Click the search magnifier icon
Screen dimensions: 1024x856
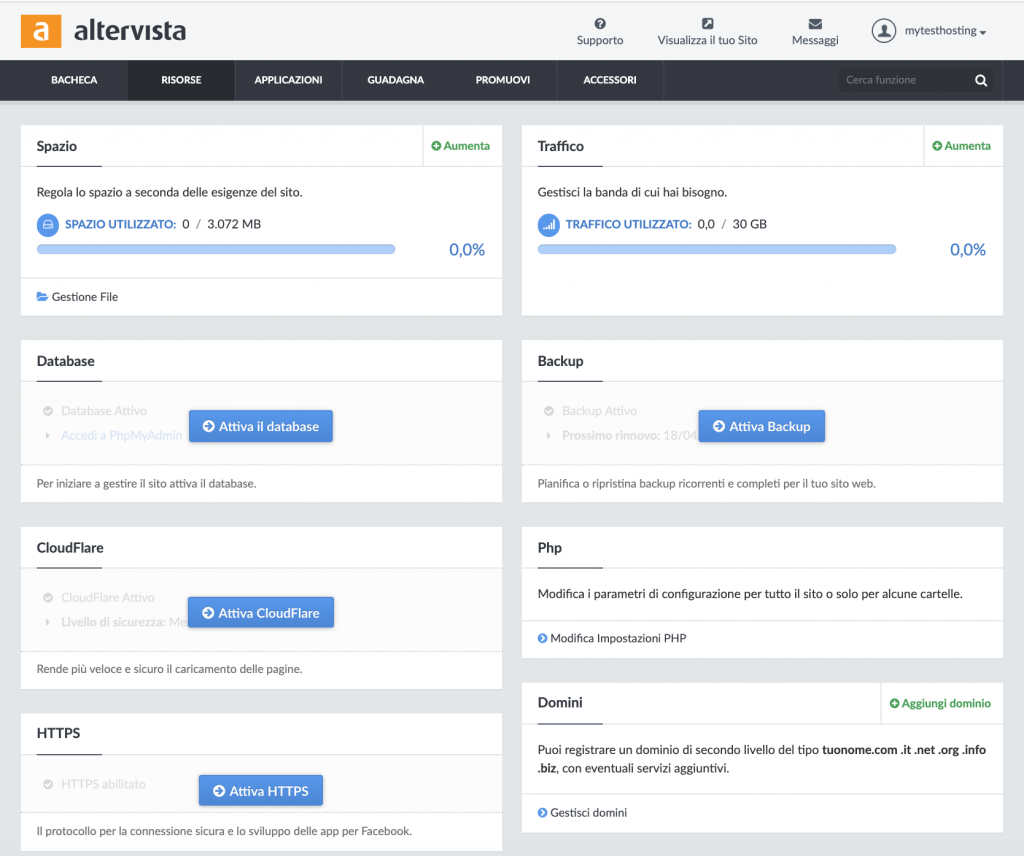(981, 80)
